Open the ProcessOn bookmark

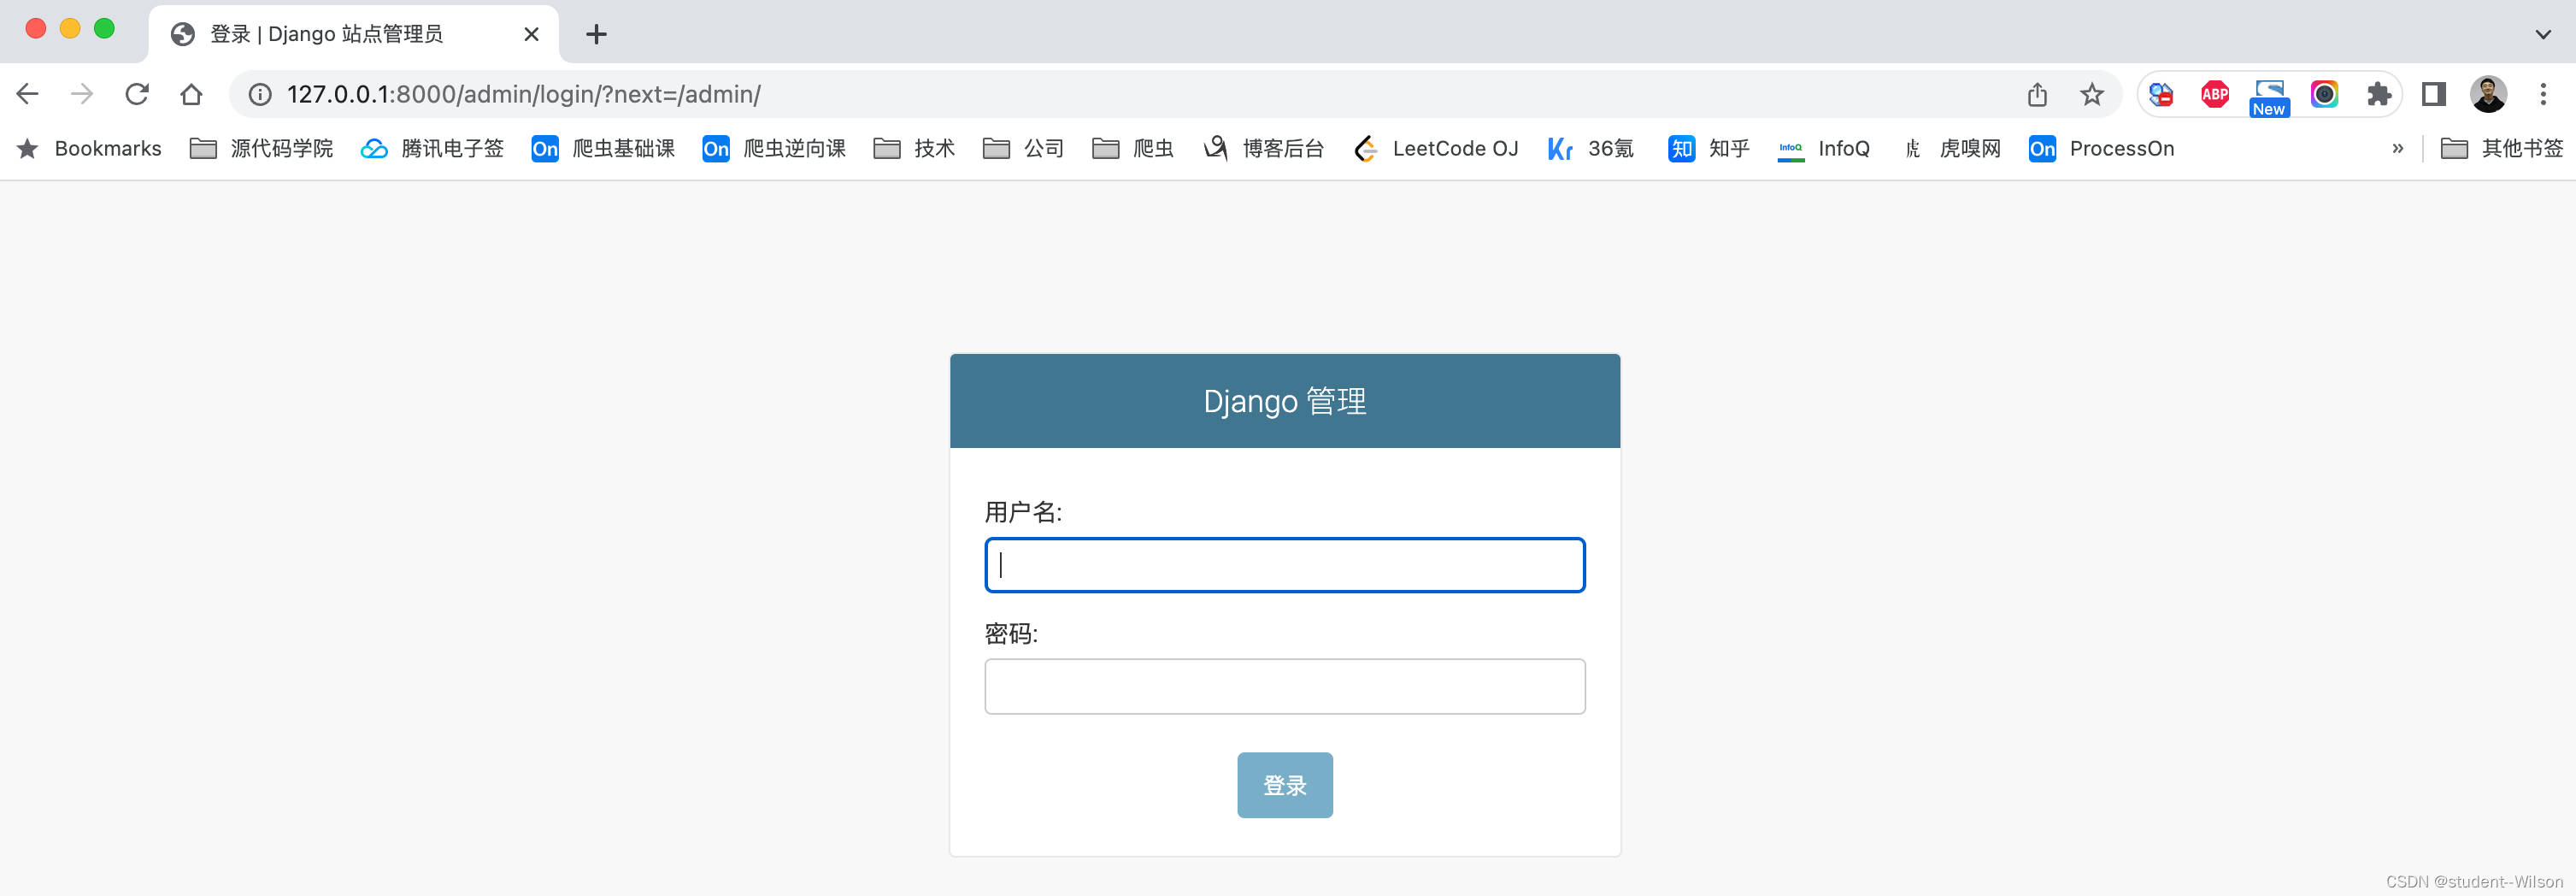pos(2101,149)
